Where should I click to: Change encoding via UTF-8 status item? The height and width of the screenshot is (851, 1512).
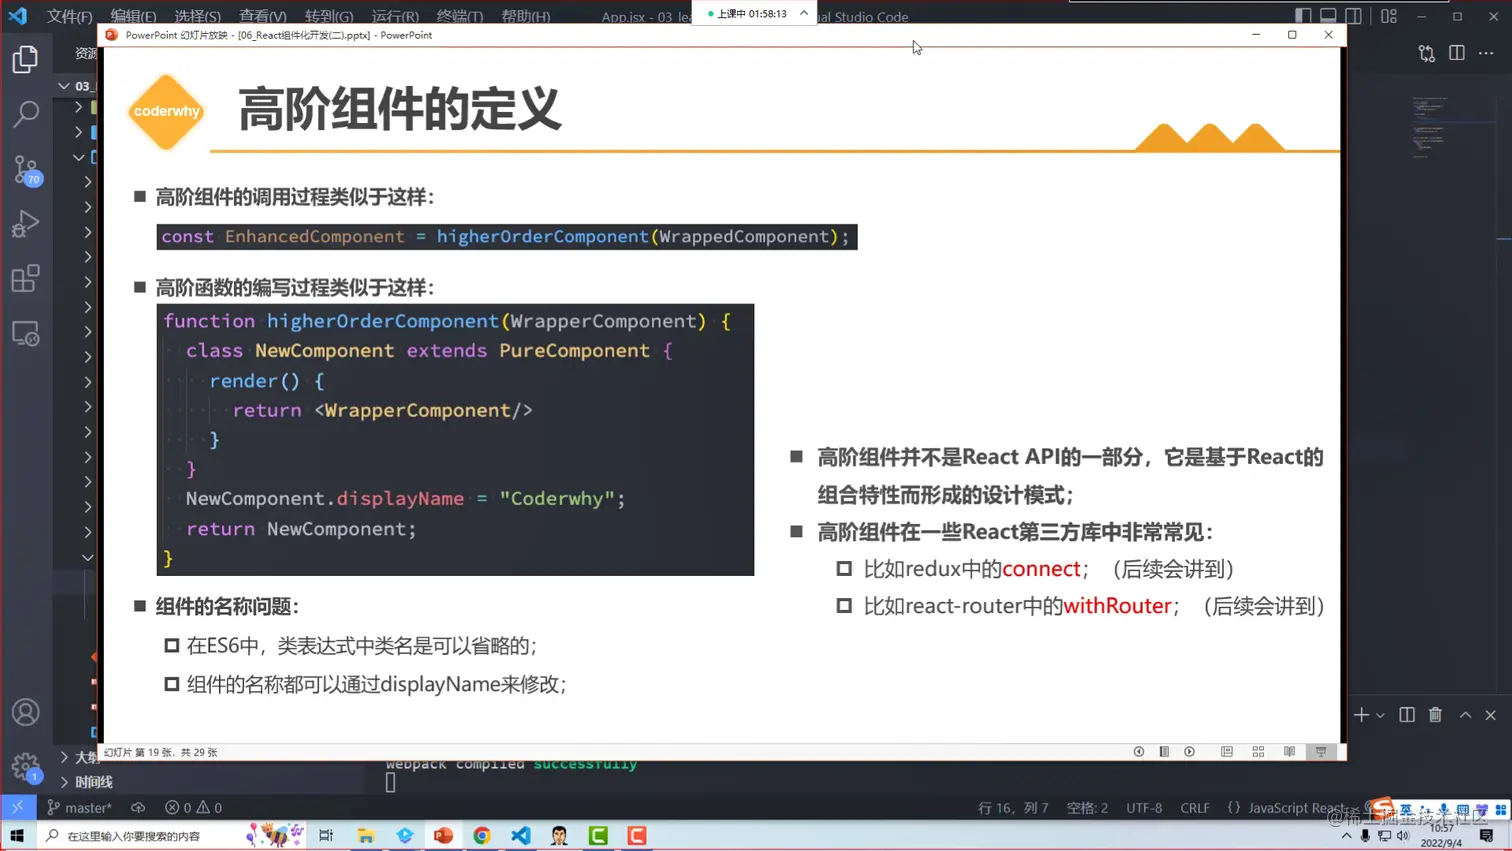(1144, 807)
